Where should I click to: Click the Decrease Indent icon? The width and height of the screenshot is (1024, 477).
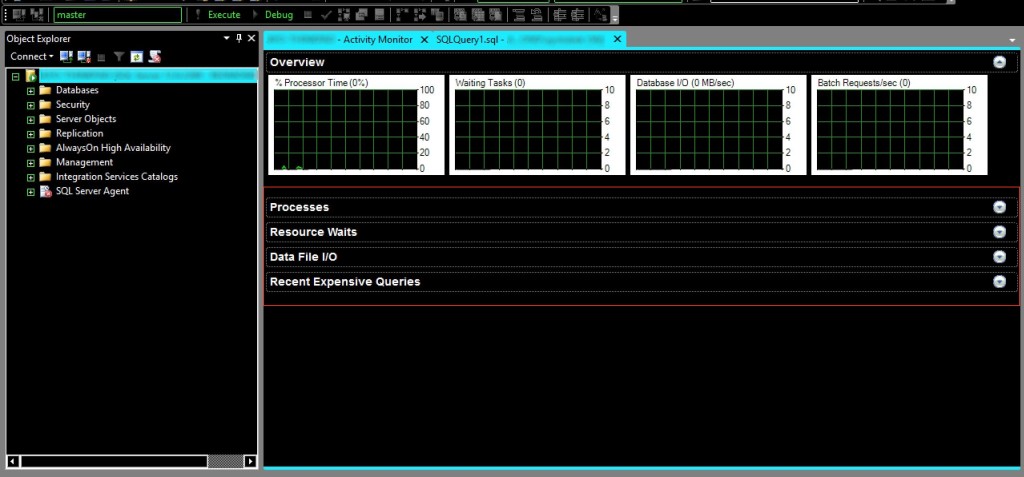pyautogui.click(x=560, y=14)
